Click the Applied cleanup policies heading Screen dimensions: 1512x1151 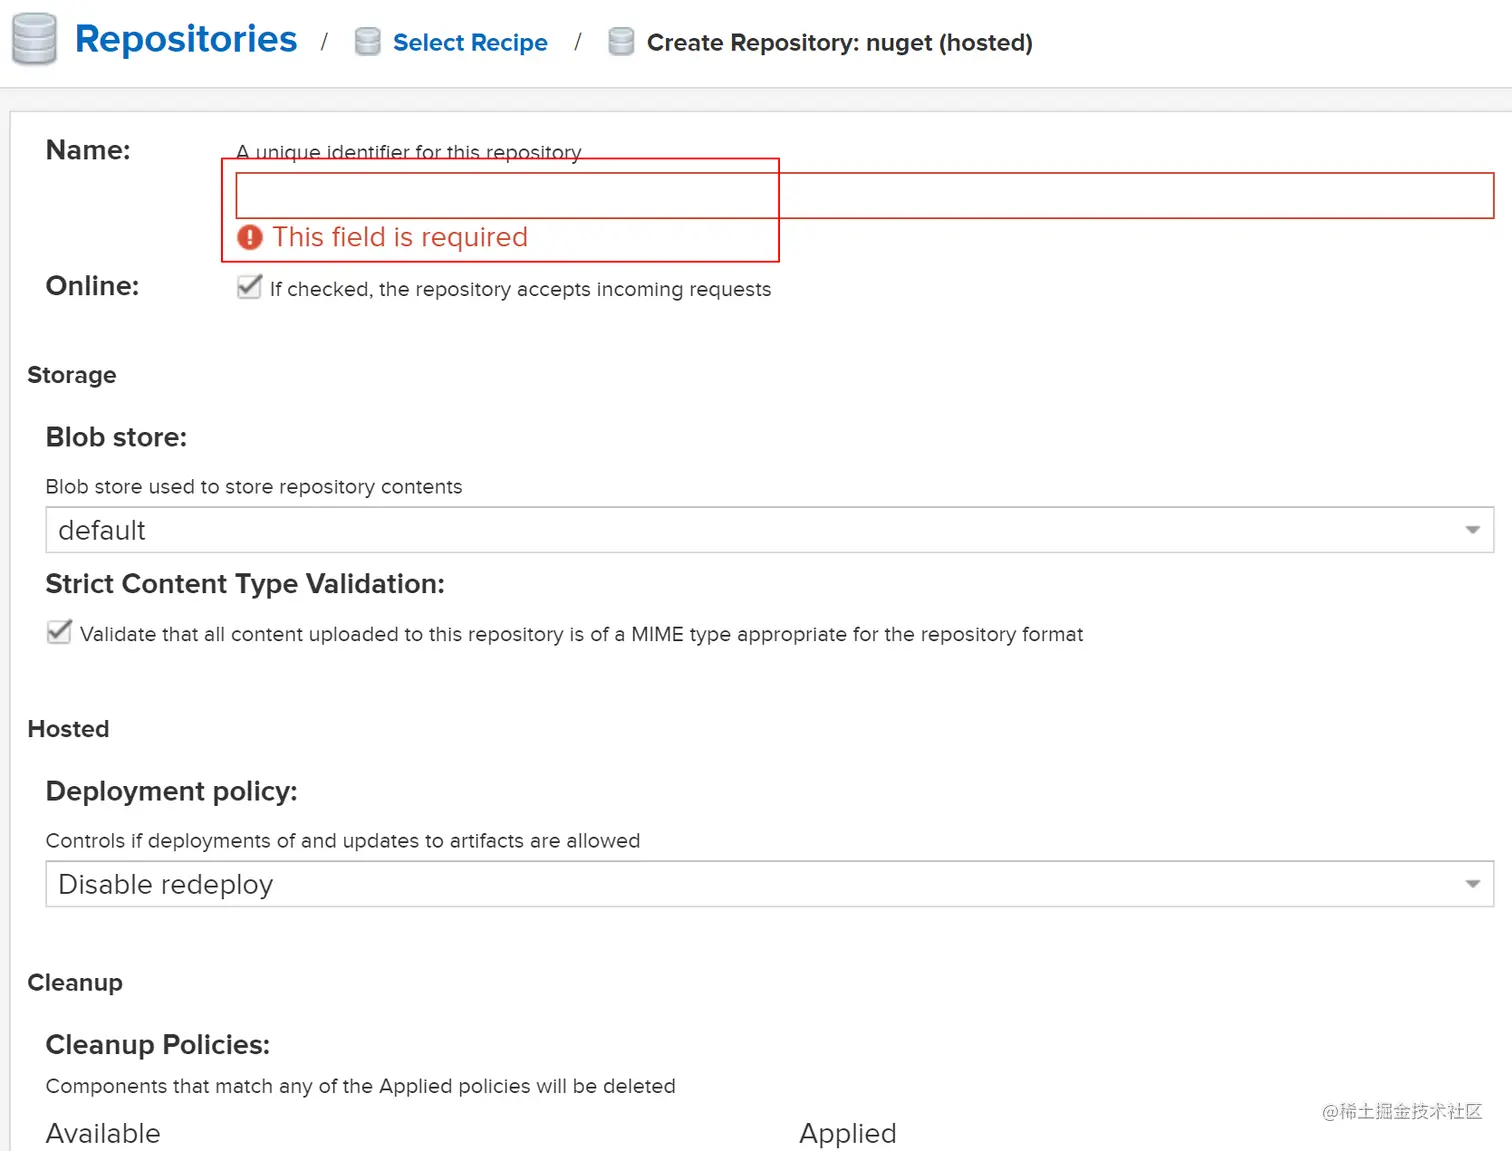click(847, 1133)
